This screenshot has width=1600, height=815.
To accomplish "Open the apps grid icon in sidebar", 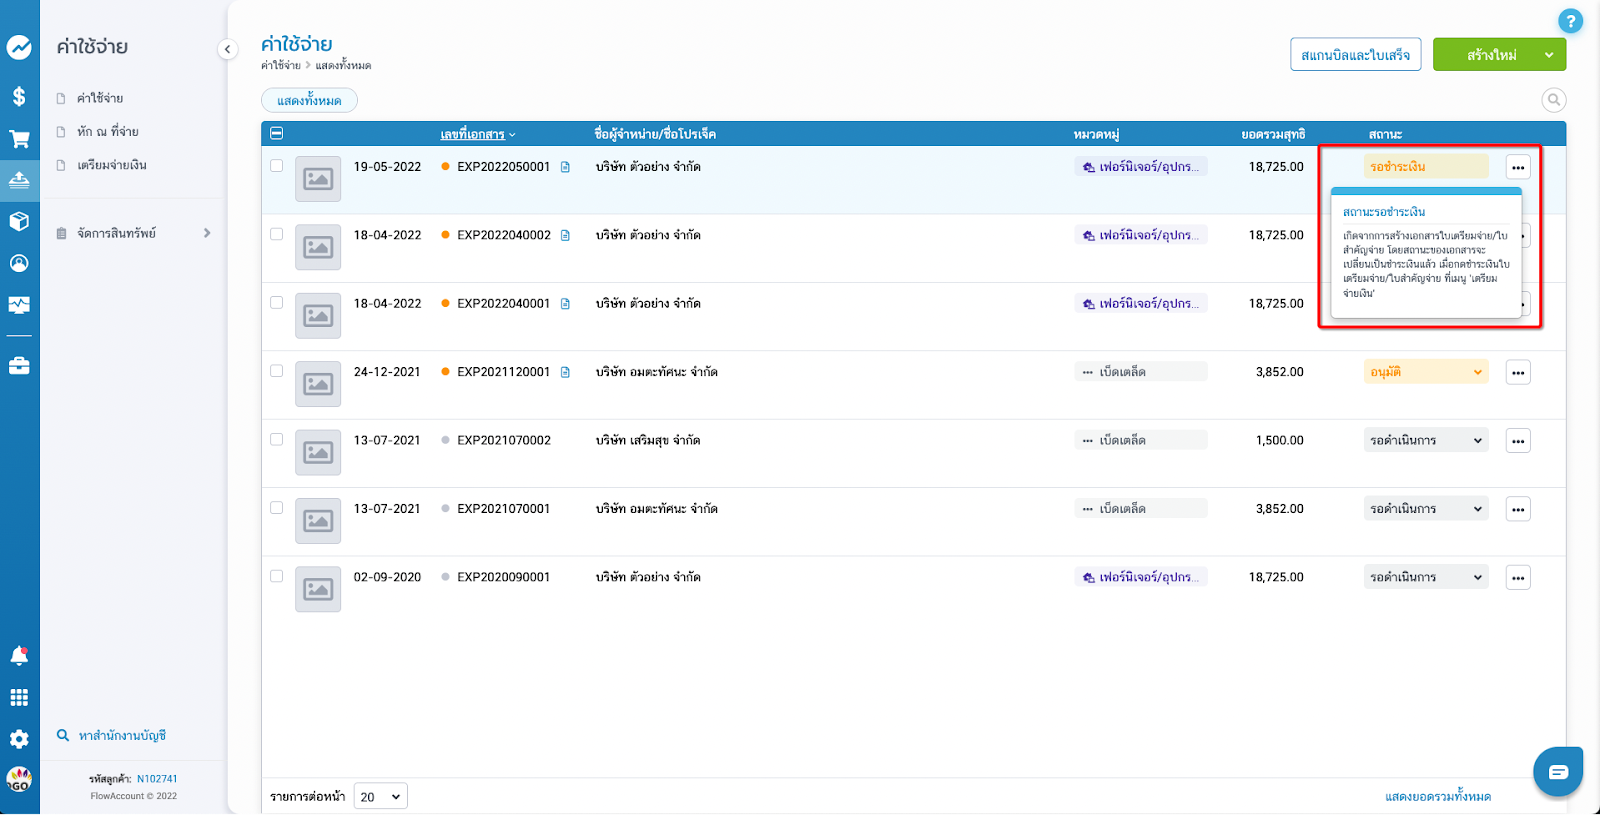I will pyautogui.click(x=19, y=698).
